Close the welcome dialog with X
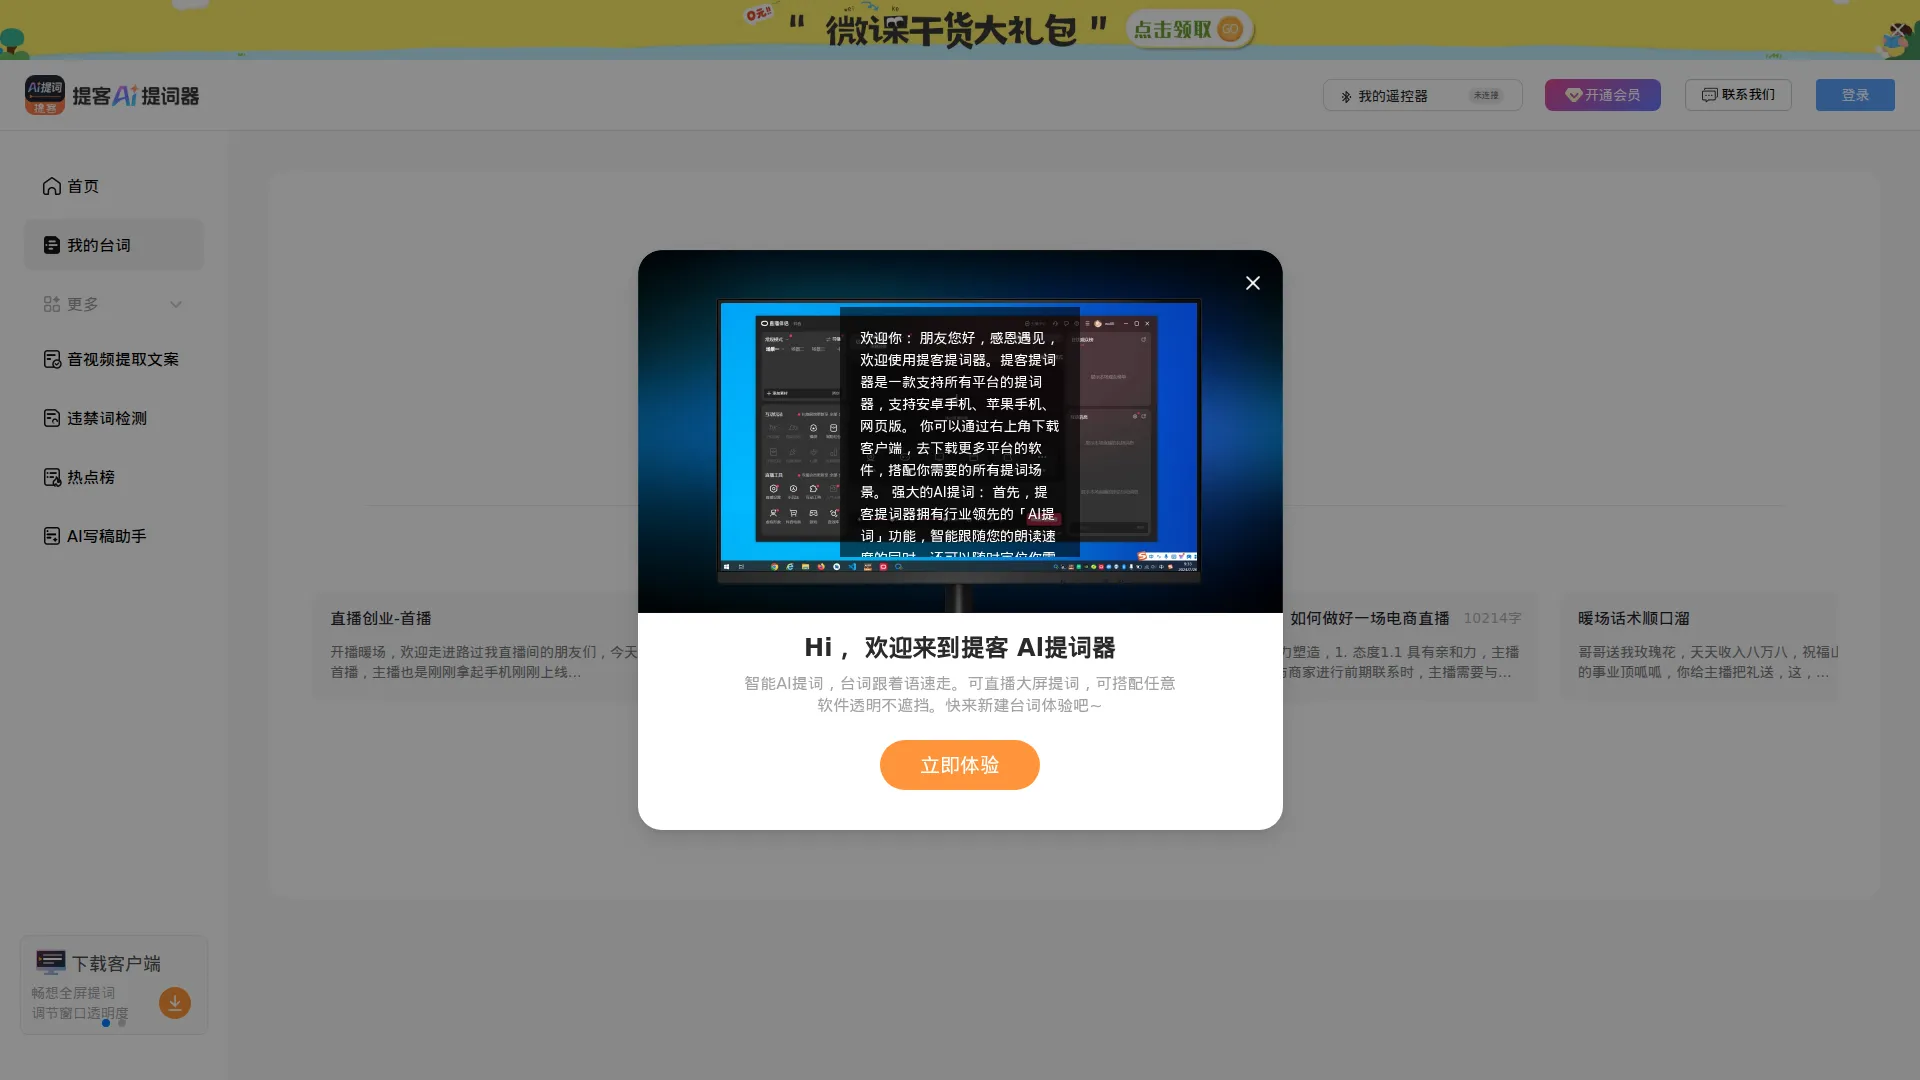 (1252, 283)
